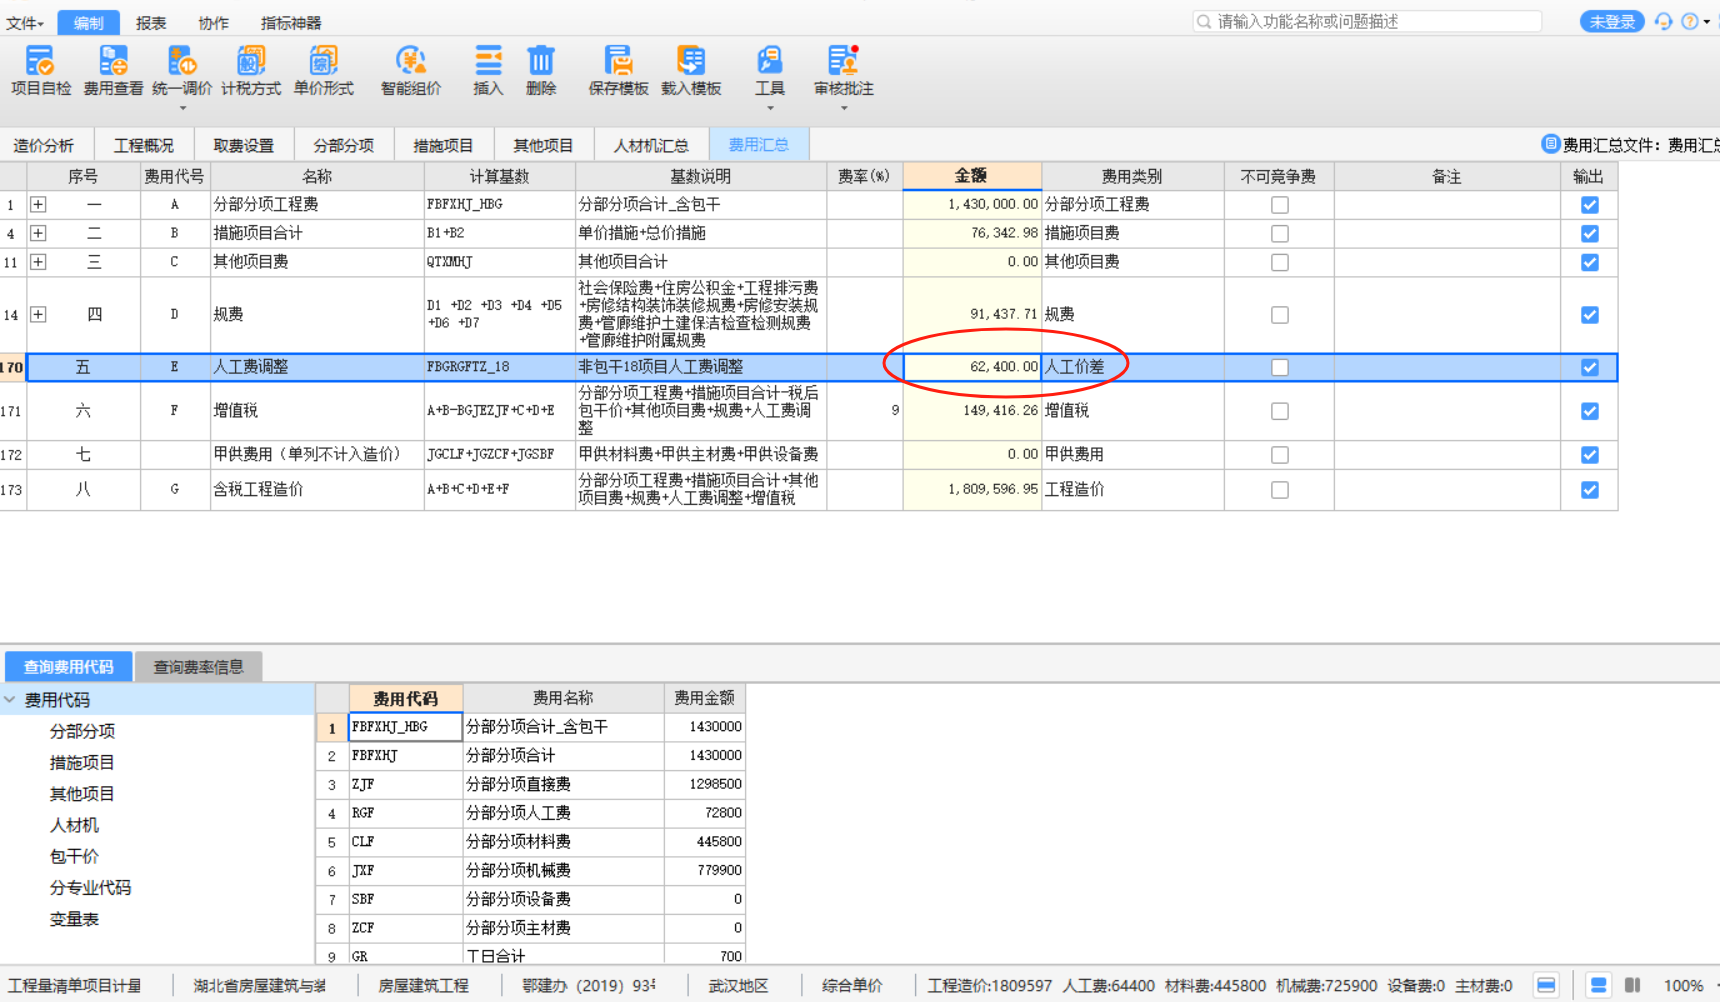Image resolution: width=1720 pixels, height=1002 pixels.
Task: Uncheck 输出 for 分部分项工程费 row
Action: 1589,205
